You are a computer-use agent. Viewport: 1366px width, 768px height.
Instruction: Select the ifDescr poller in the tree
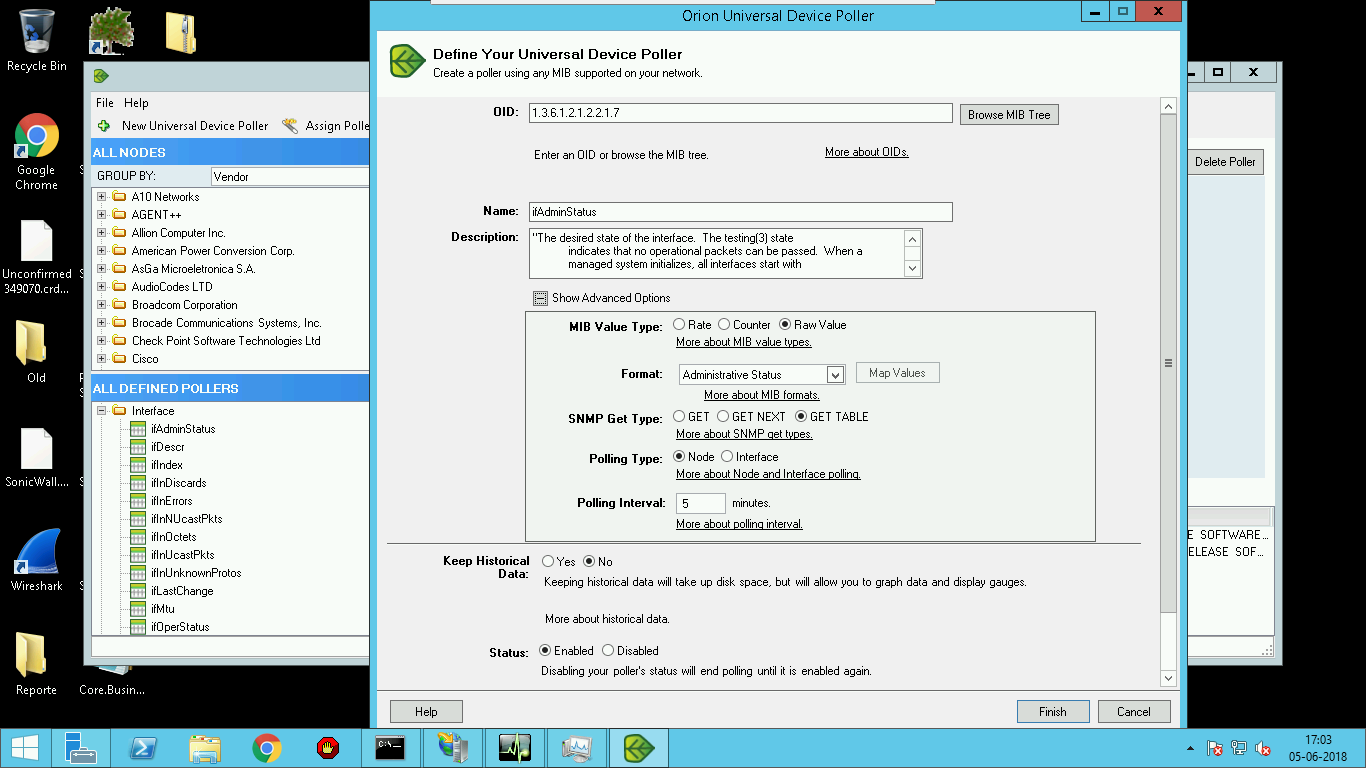click(167, 447)
